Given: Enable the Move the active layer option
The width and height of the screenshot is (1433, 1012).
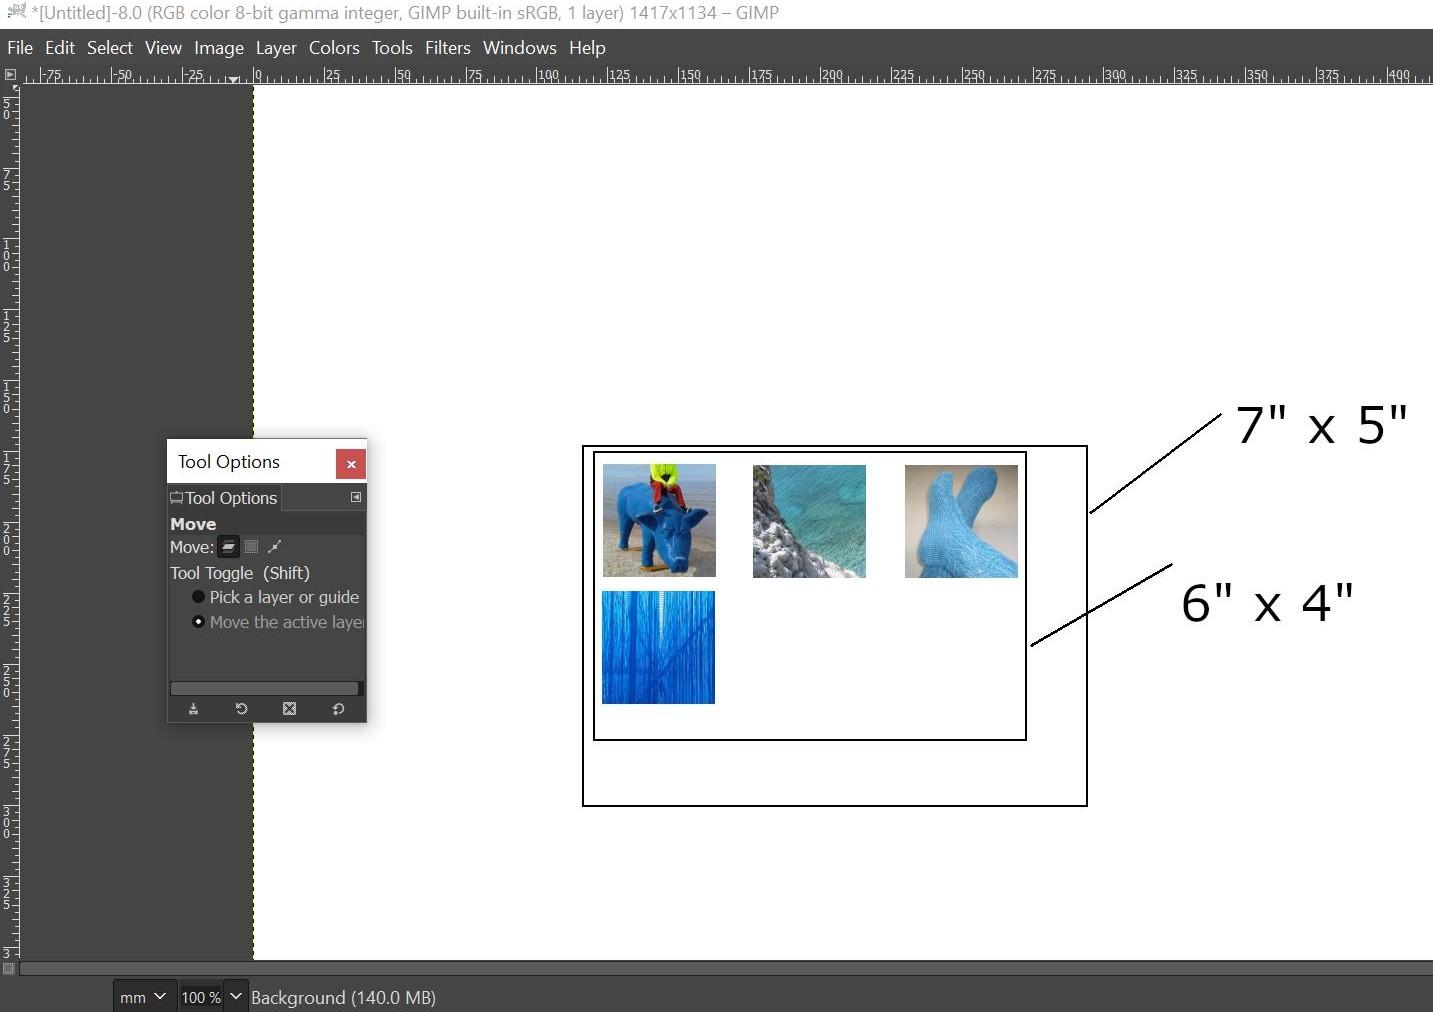Looking at the screenshot, I should coord(199,621).
